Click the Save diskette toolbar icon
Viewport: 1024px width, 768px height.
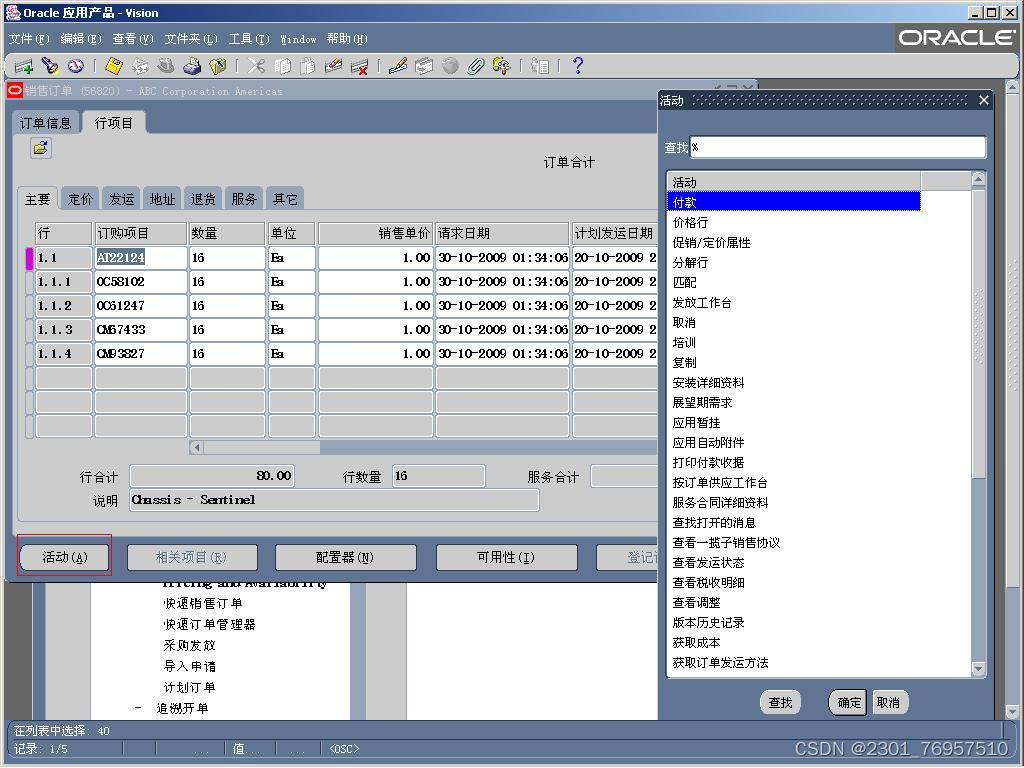(x=114, y=66)
